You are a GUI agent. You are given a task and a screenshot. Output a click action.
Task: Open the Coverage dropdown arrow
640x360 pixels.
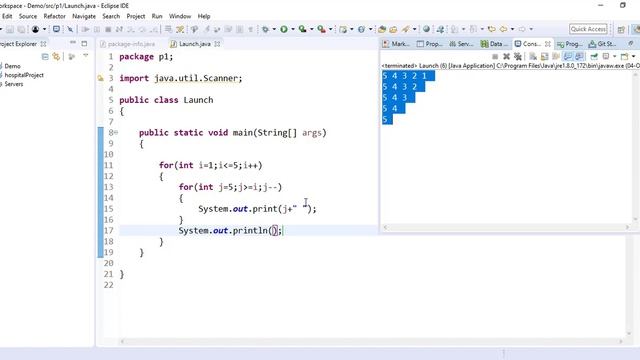tap(311, 29)
